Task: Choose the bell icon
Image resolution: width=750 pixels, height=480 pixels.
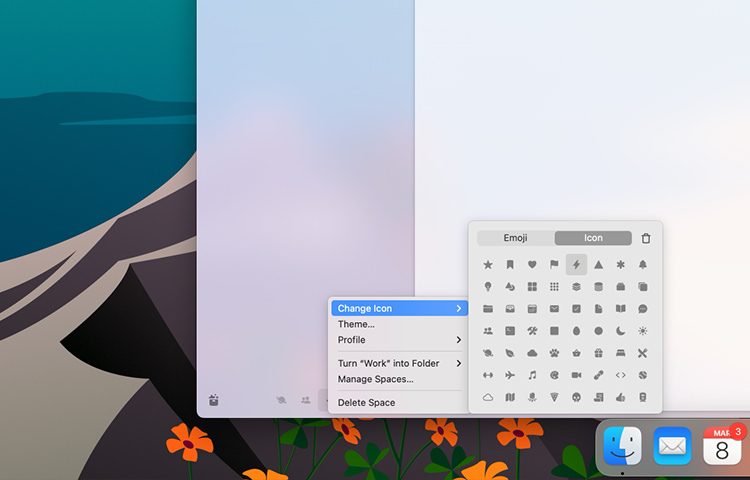Action: (642, 264)
